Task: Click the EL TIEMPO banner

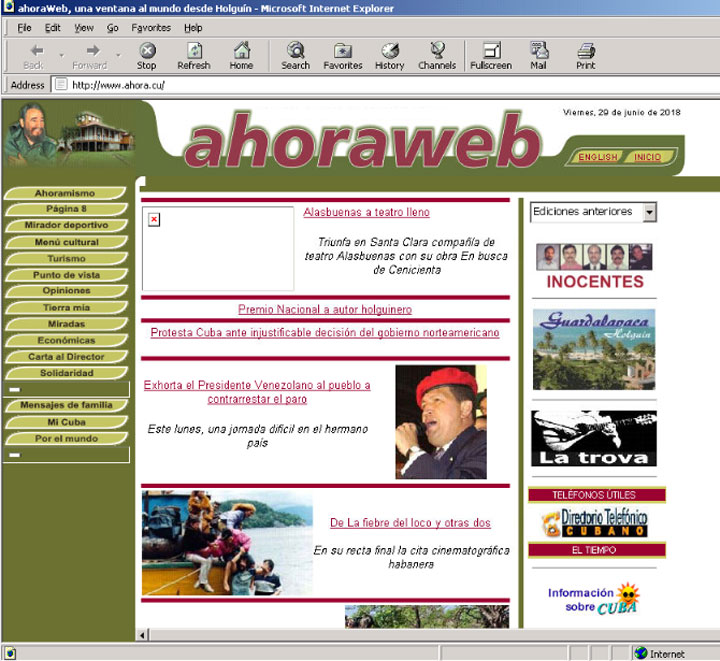Action: [x=596, y=550]
